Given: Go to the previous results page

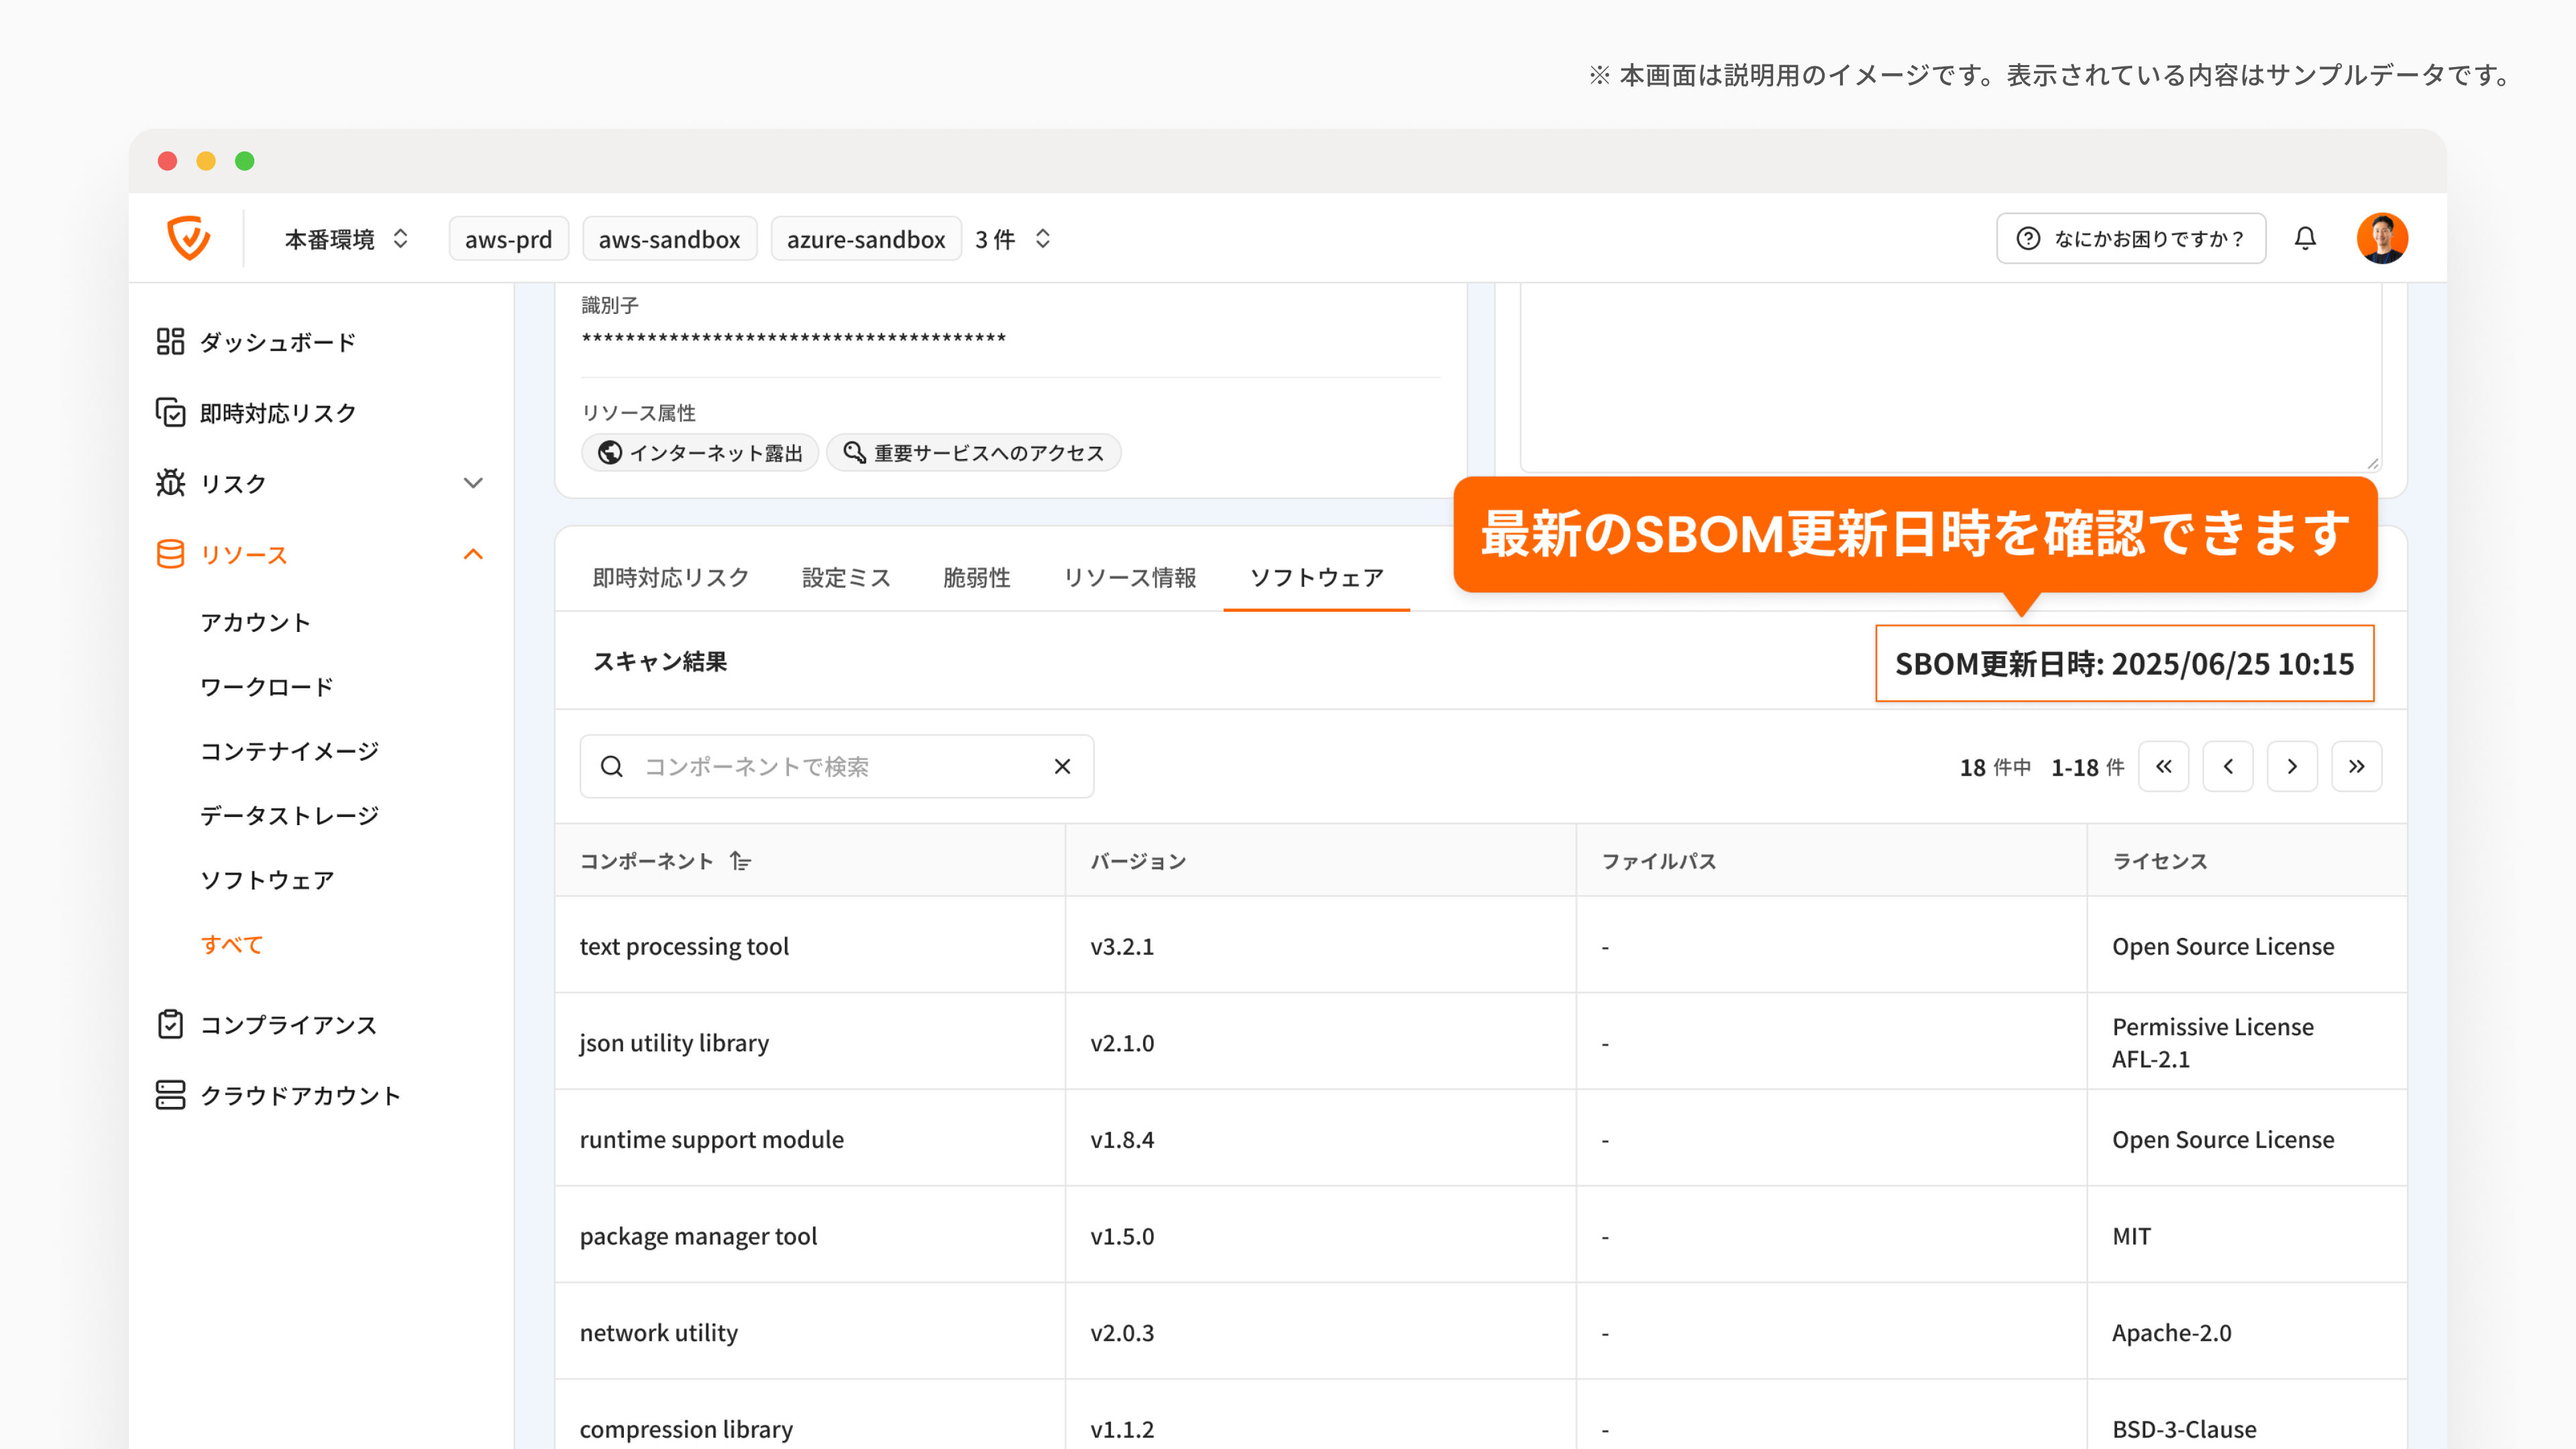Looking at the screenshot, I should tap(2228, 767).
